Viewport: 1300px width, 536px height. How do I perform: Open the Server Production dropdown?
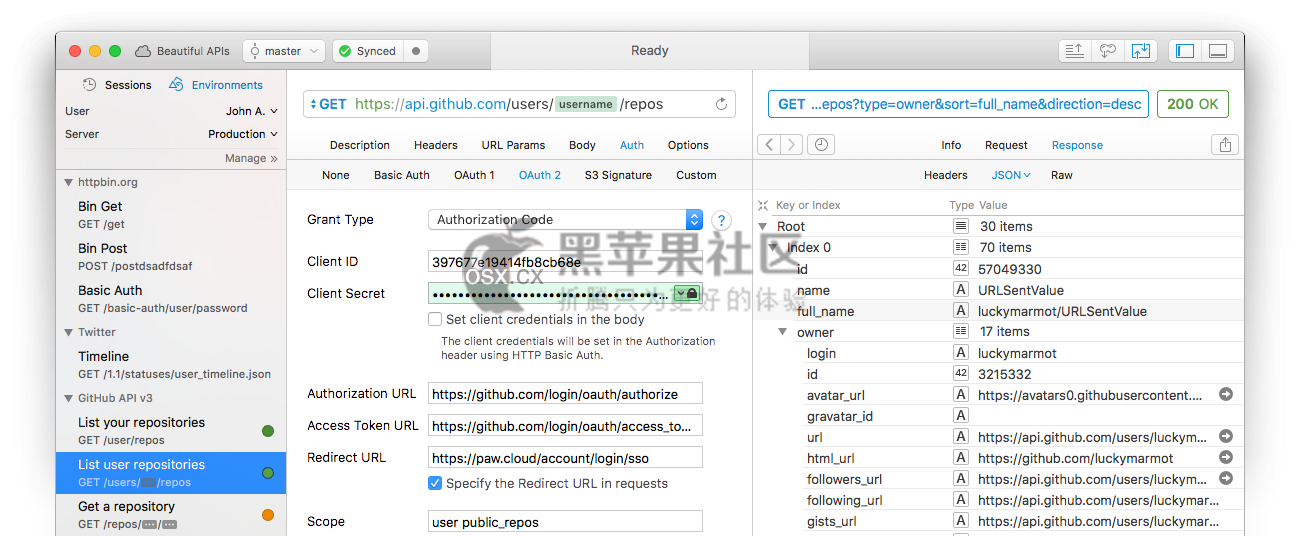(x=243, y=134)
